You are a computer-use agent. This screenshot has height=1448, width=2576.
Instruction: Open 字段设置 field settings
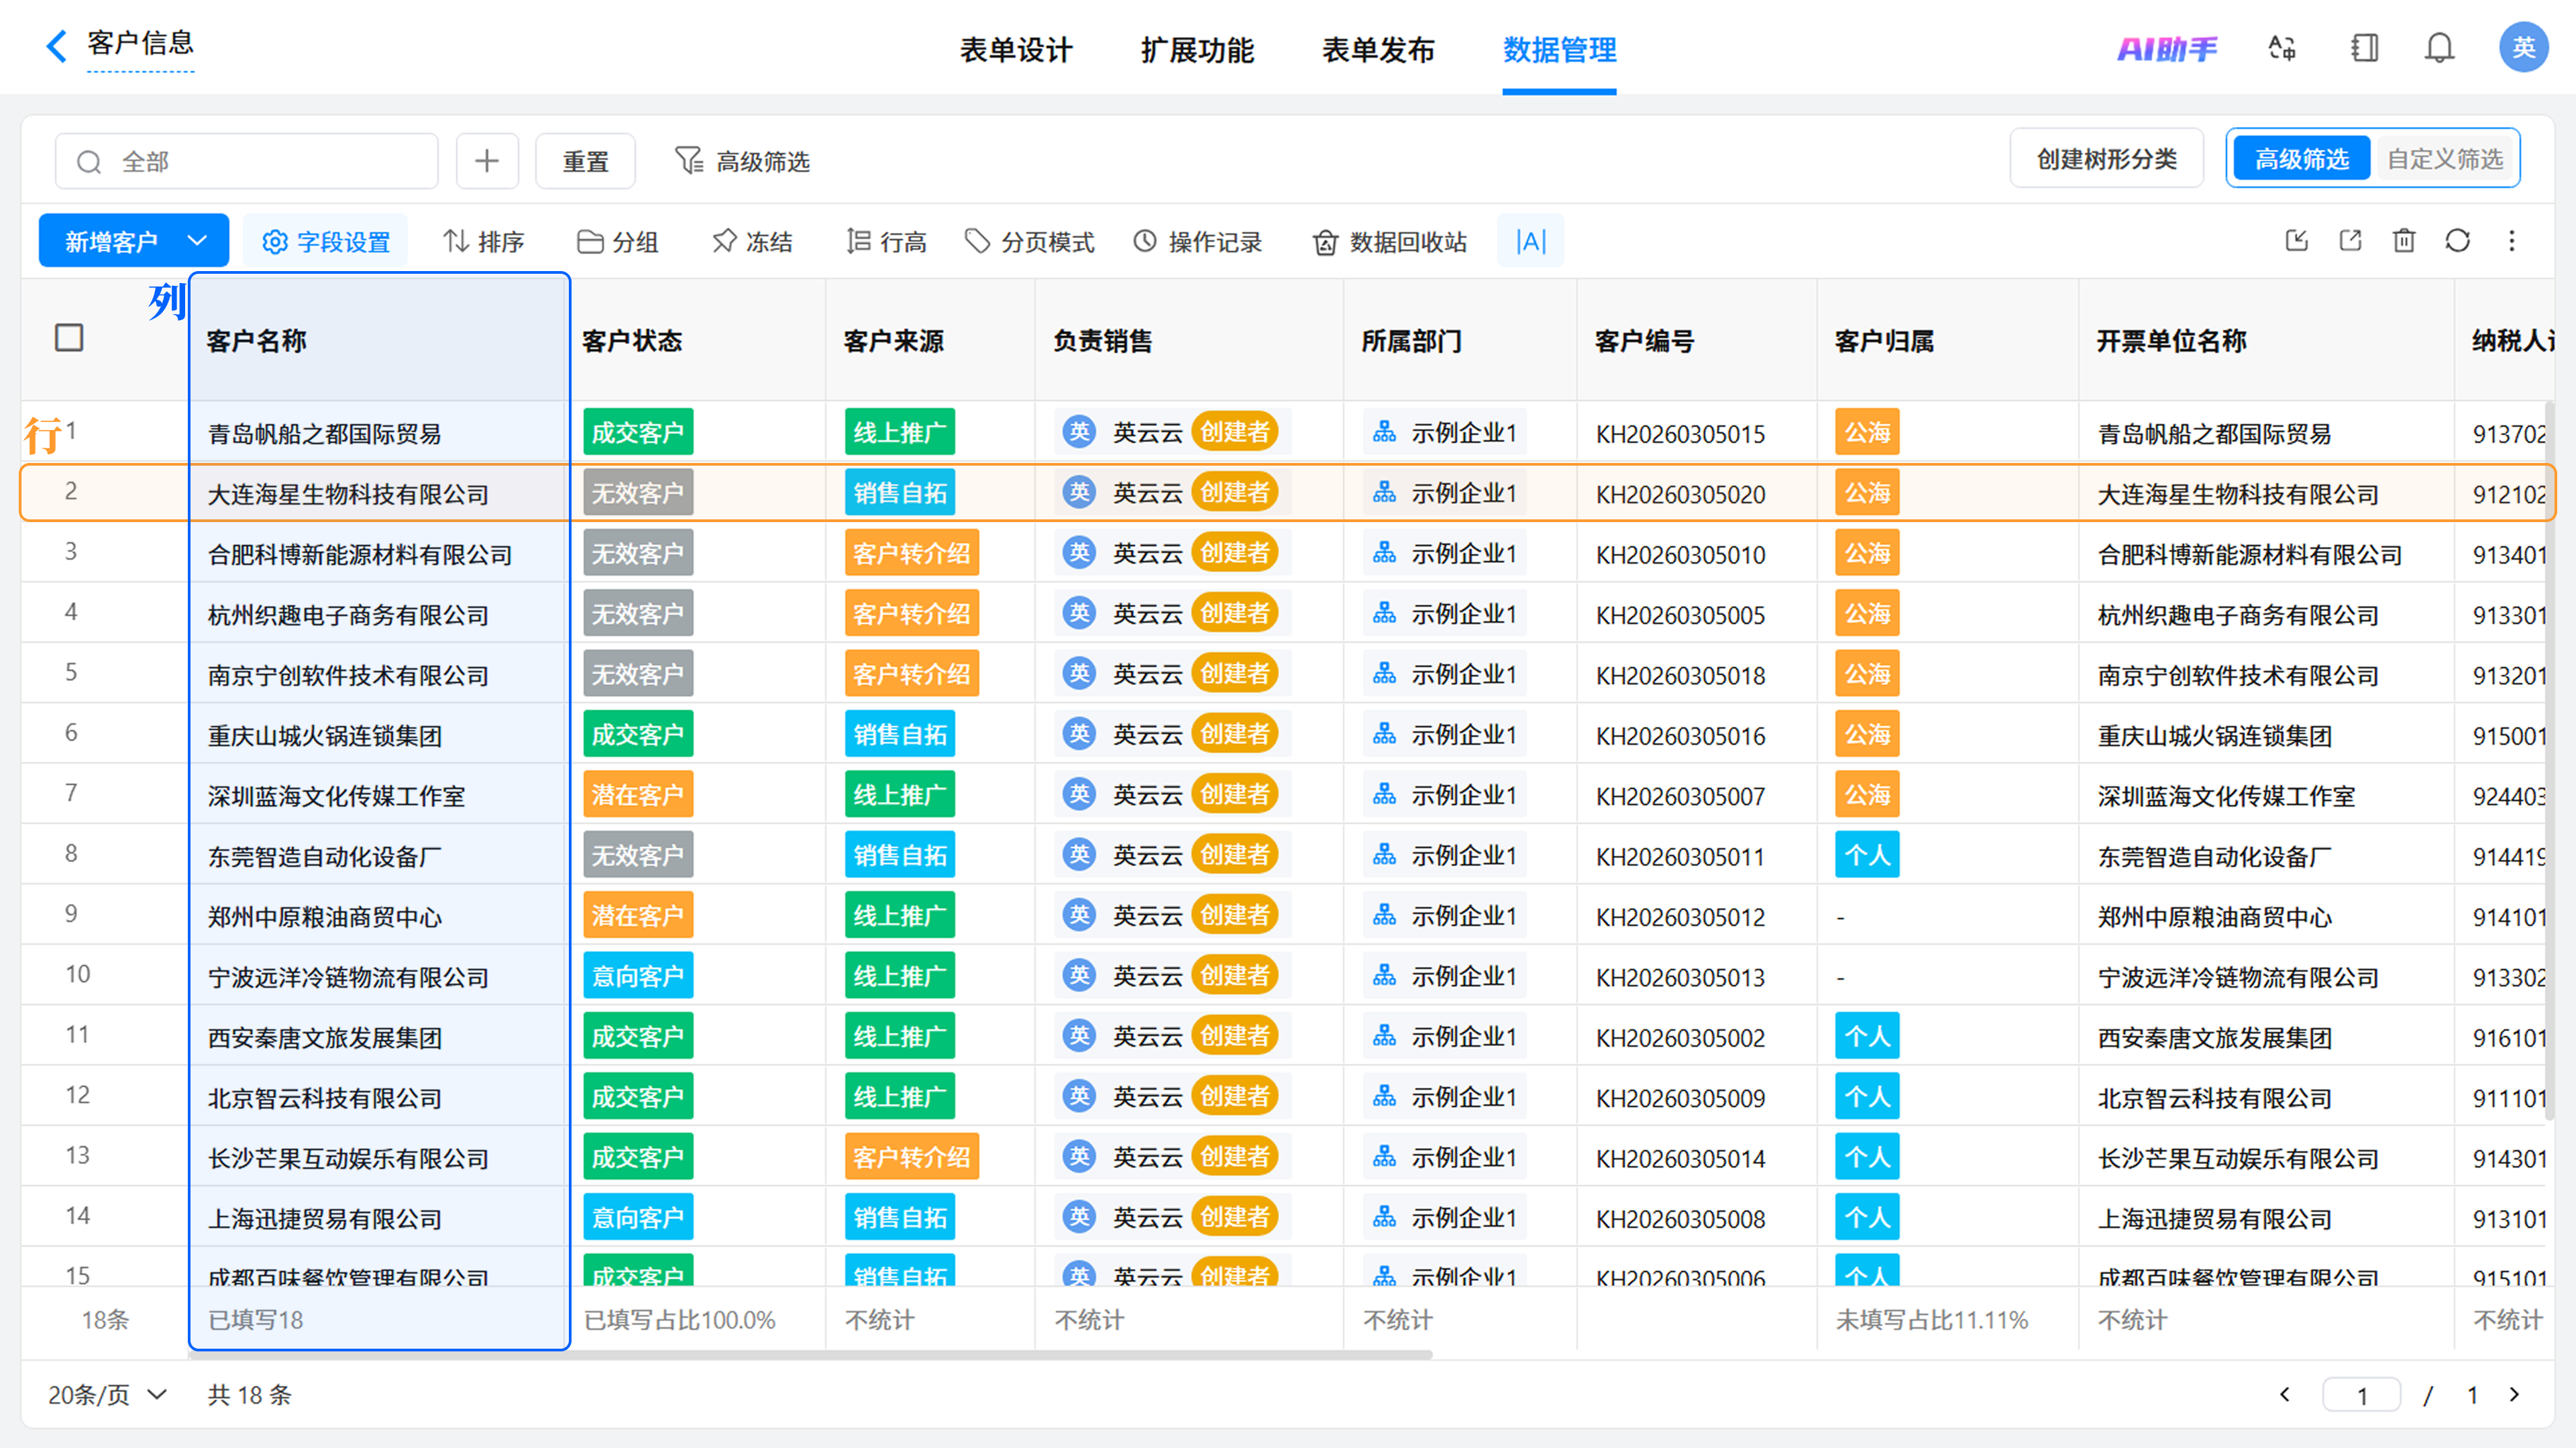coord(326,241)
